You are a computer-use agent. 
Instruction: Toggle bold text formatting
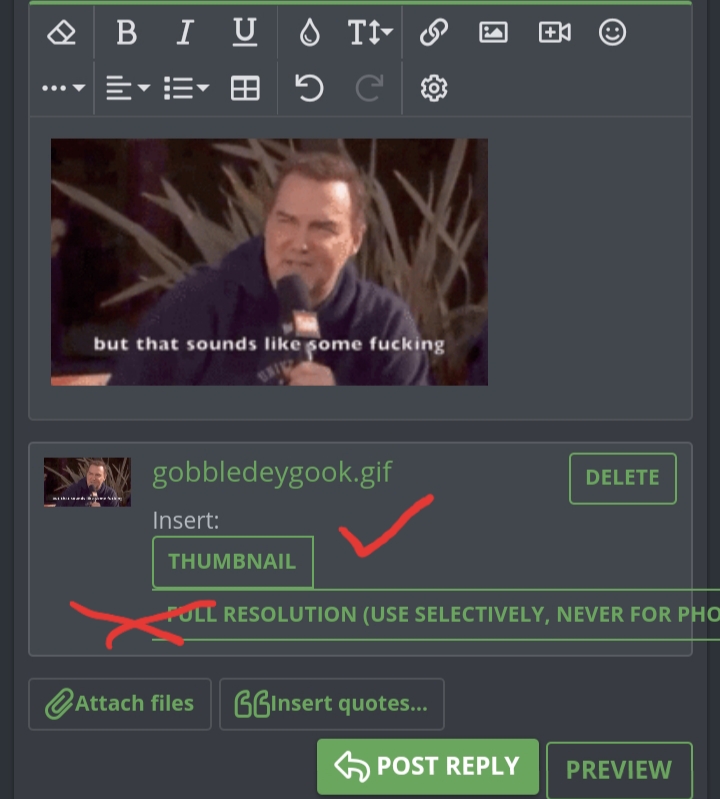(126, 33)
